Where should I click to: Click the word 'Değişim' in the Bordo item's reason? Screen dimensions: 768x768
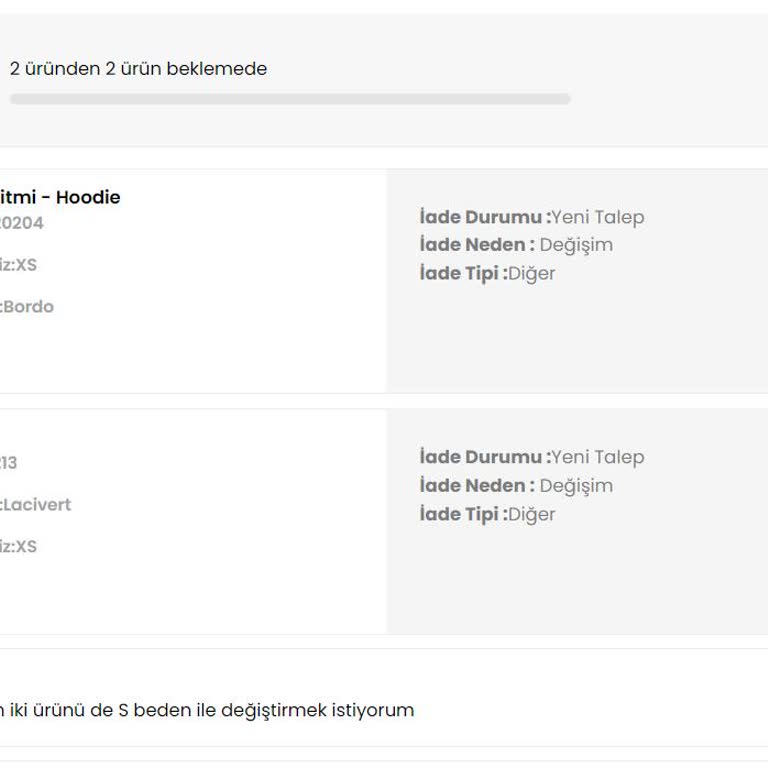point(576,245)
